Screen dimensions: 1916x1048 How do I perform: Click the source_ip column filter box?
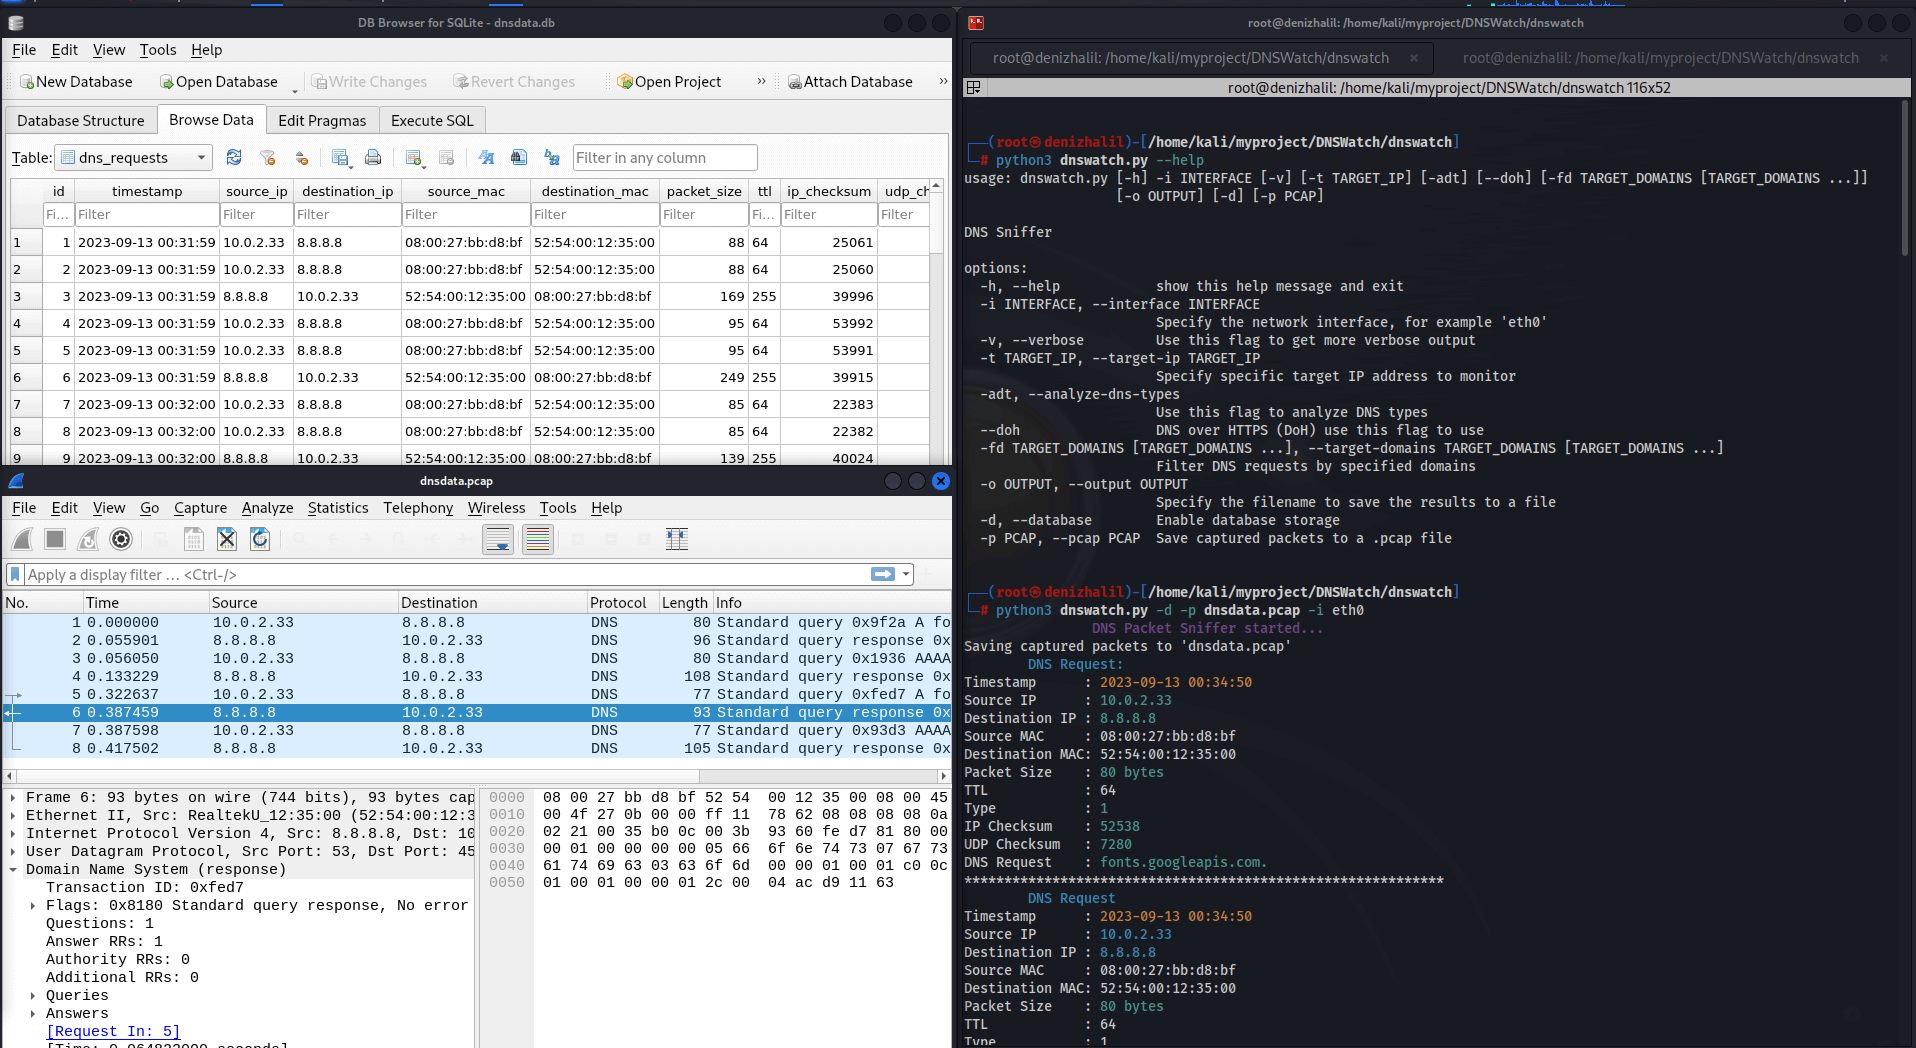click(x=255, y=214)
